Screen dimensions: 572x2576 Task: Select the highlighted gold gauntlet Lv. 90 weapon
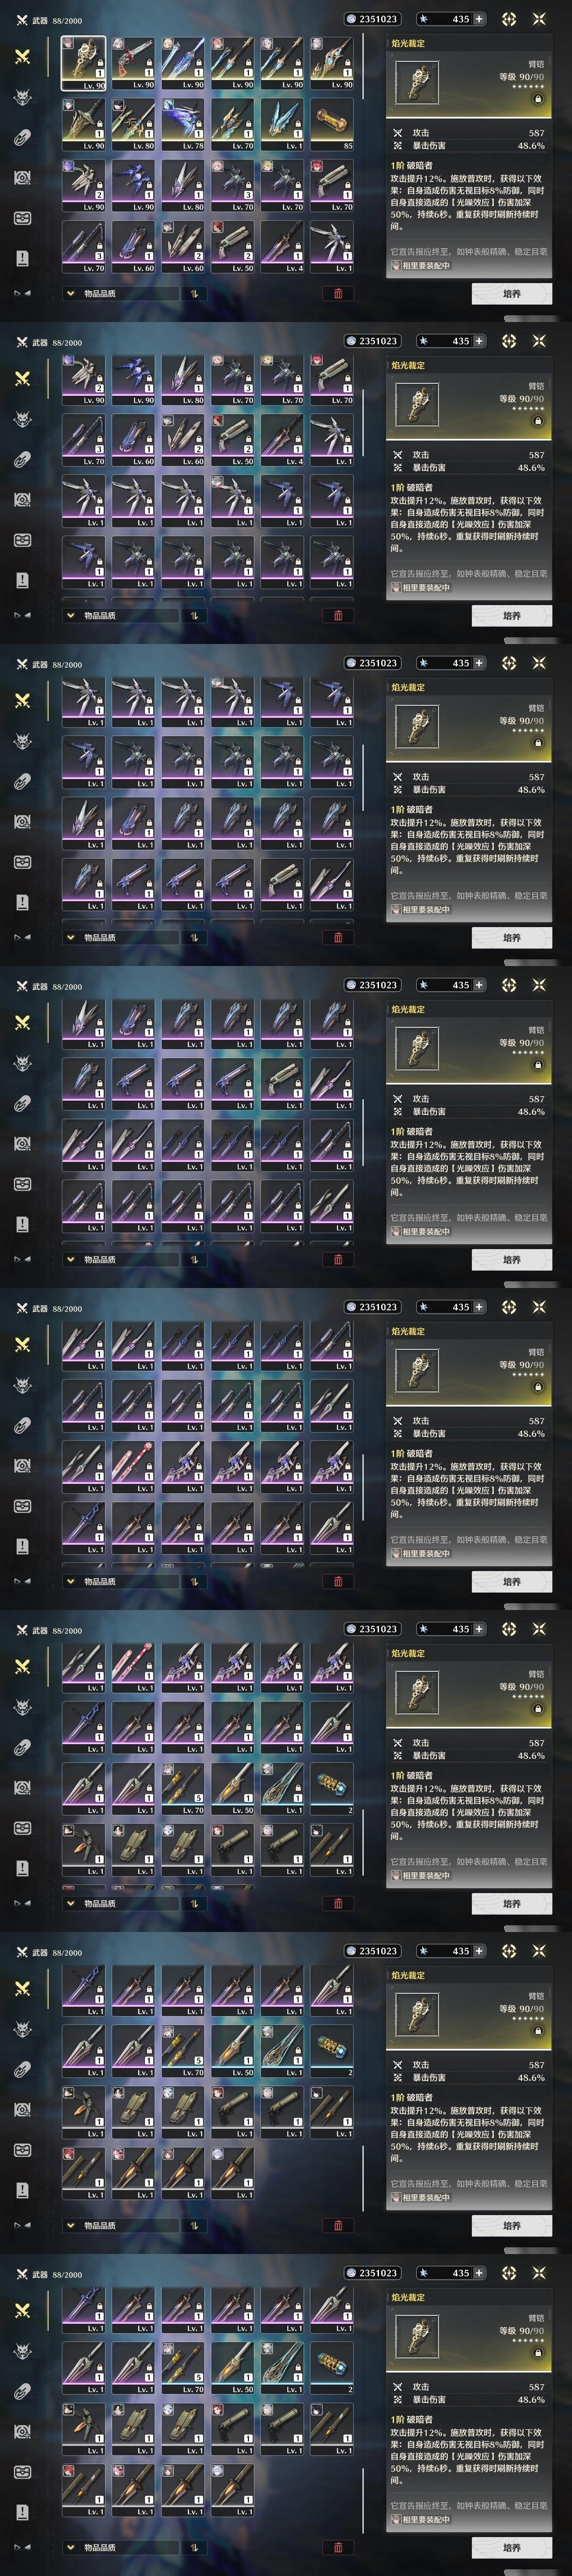84,64
